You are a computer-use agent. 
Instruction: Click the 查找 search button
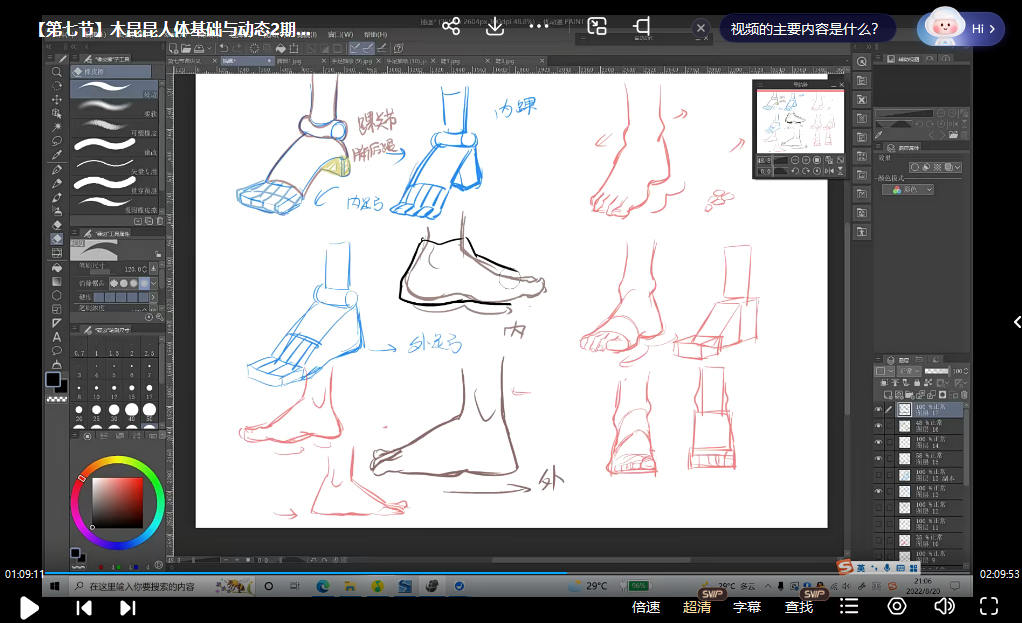(x=799, y=606)
